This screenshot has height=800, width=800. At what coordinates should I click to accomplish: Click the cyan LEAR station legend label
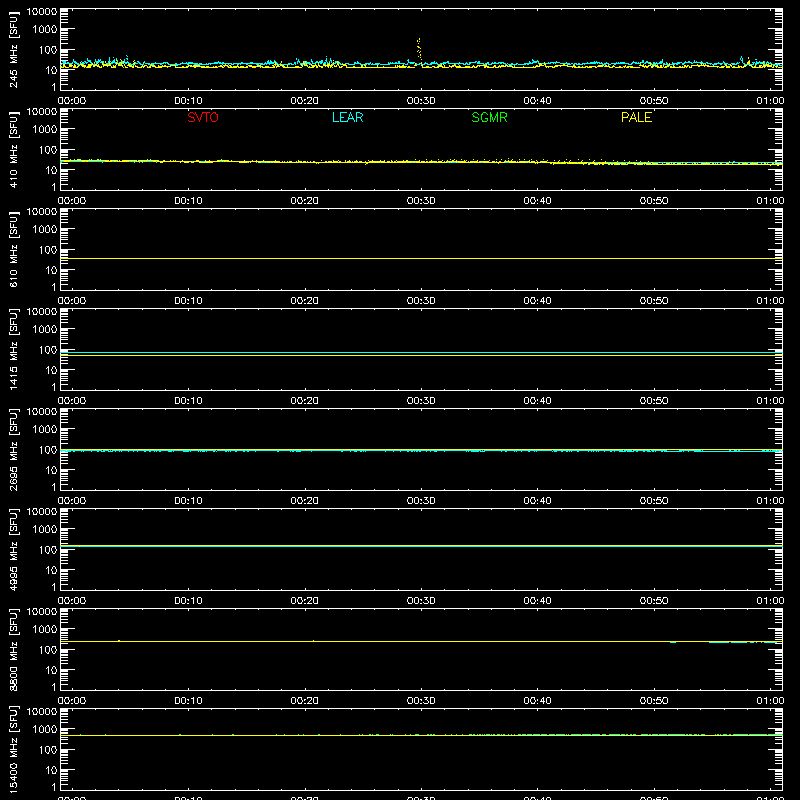347,117
